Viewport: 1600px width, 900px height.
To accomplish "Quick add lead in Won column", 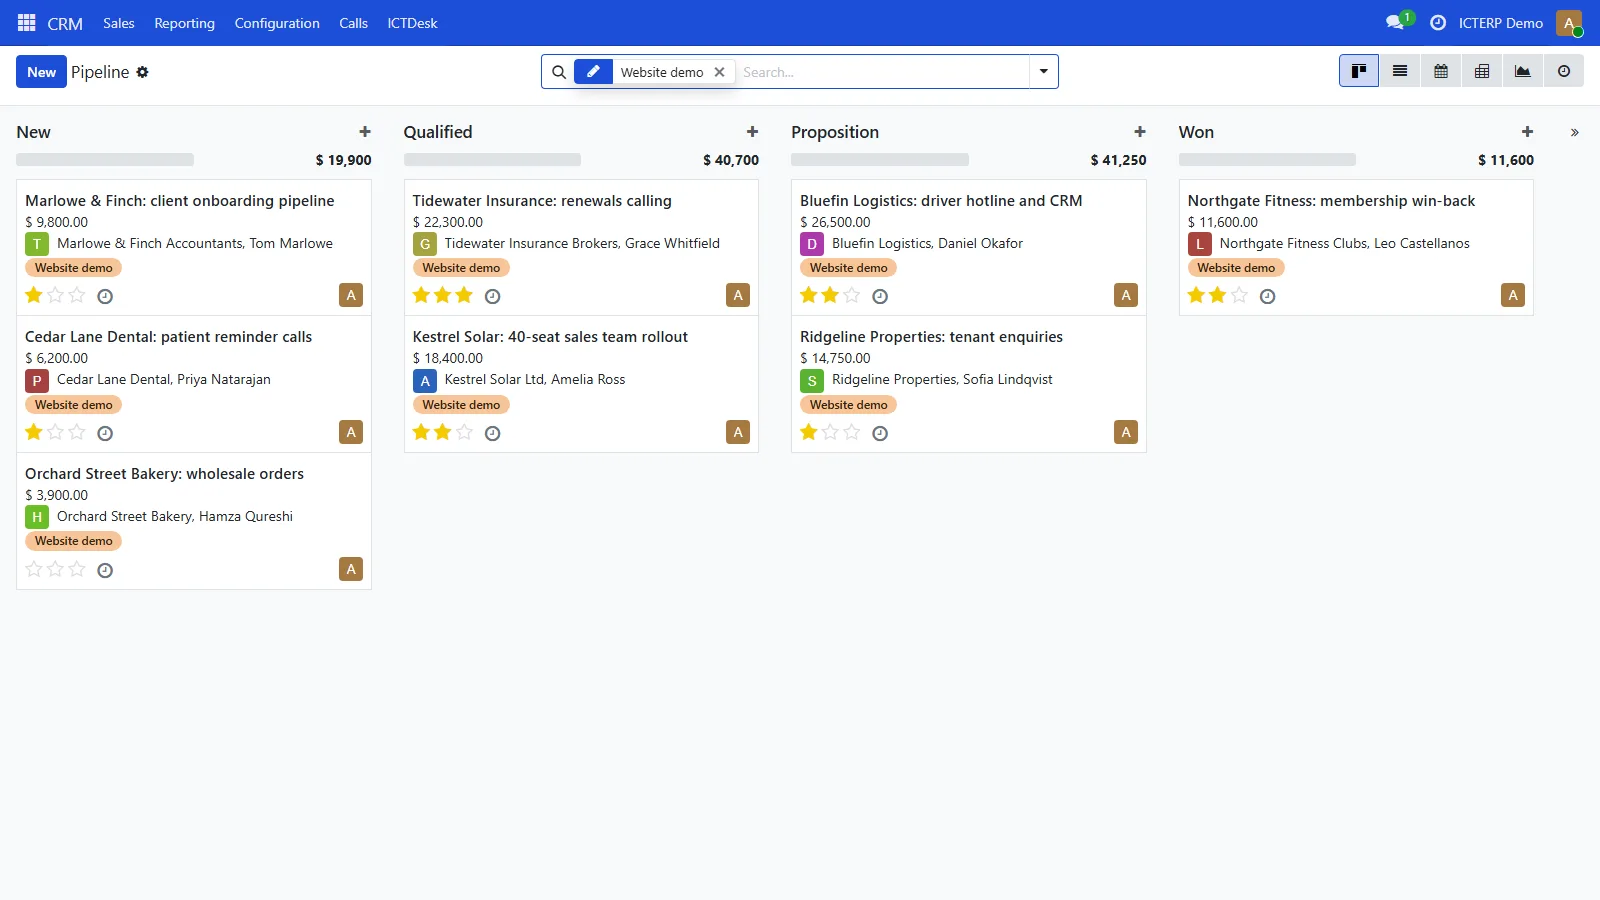I will (1528, 132).
